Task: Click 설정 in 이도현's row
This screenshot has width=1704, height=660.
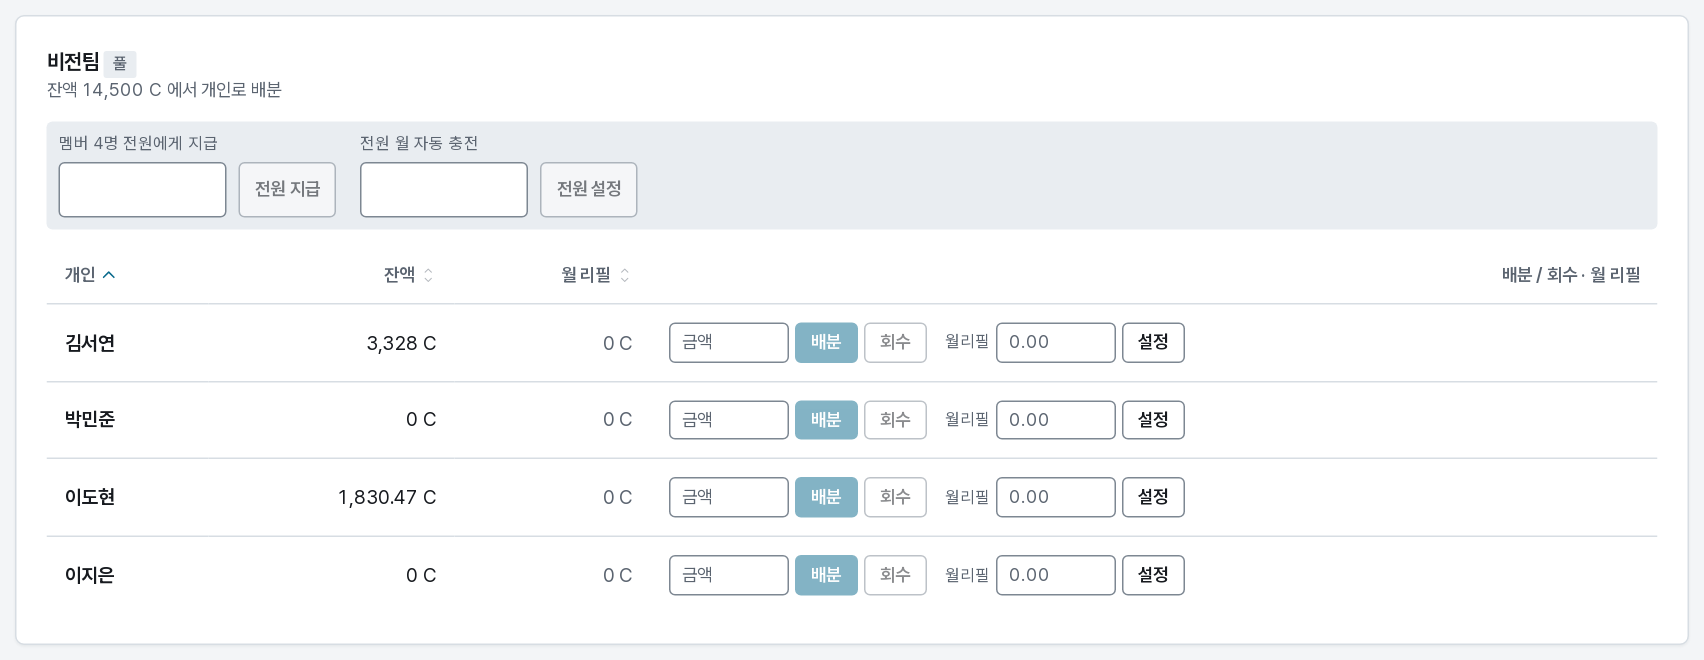Action: 1153,497
